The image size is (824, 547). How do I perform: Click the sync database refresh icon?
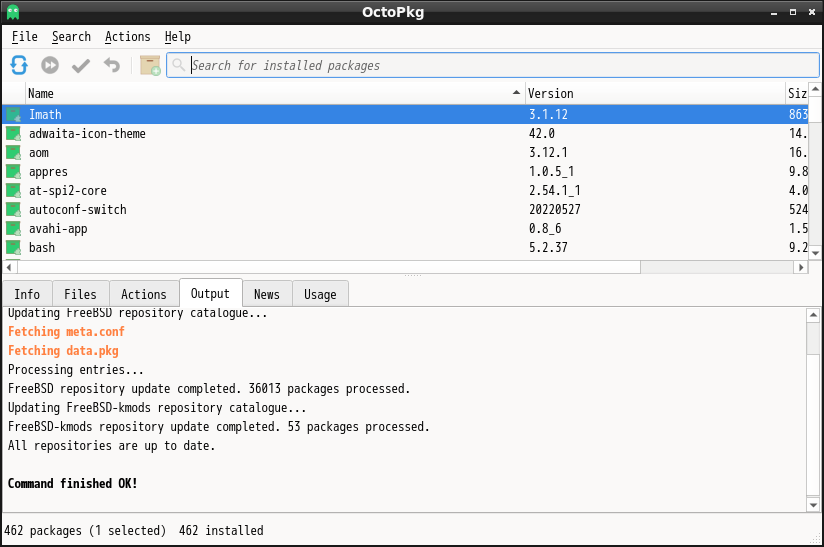pos(19,65)
